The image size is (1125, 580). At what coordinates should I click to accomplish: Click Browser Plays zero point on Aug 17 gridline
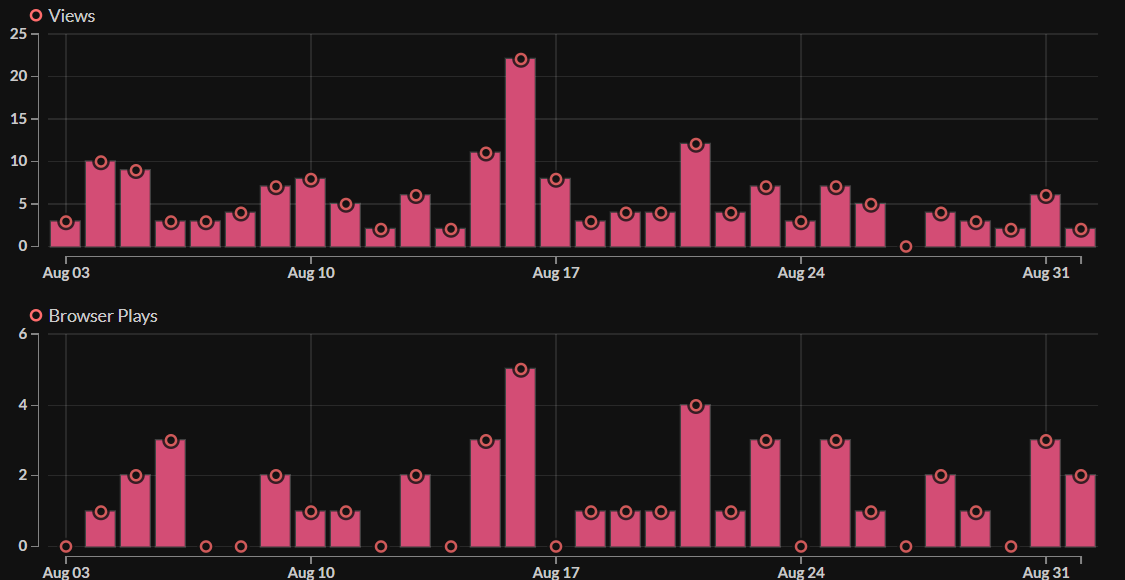(x=556, y=546)
